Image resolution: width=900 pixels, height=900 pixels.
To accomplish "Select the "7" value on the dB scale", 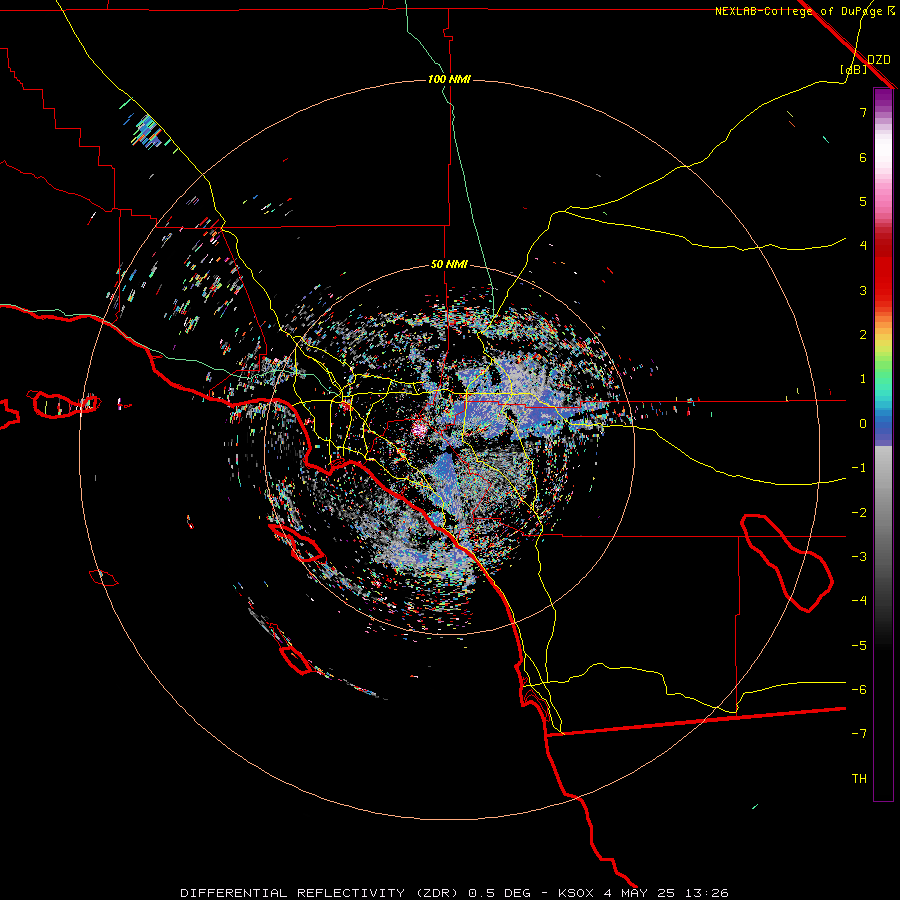I will (863, 112).
